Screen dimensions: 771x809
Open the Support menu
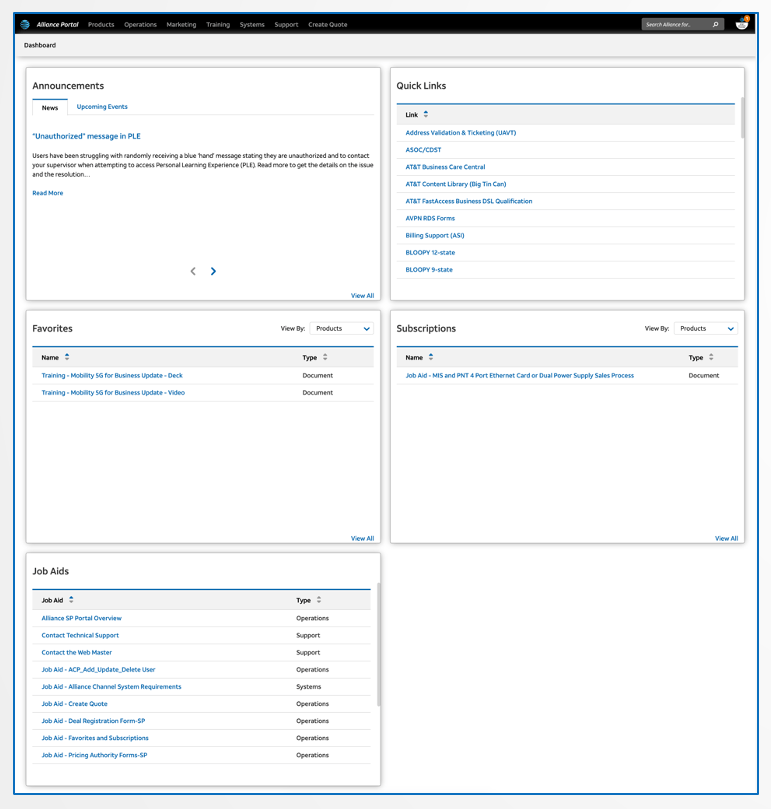pyautogui.click(x=286, y=24)
